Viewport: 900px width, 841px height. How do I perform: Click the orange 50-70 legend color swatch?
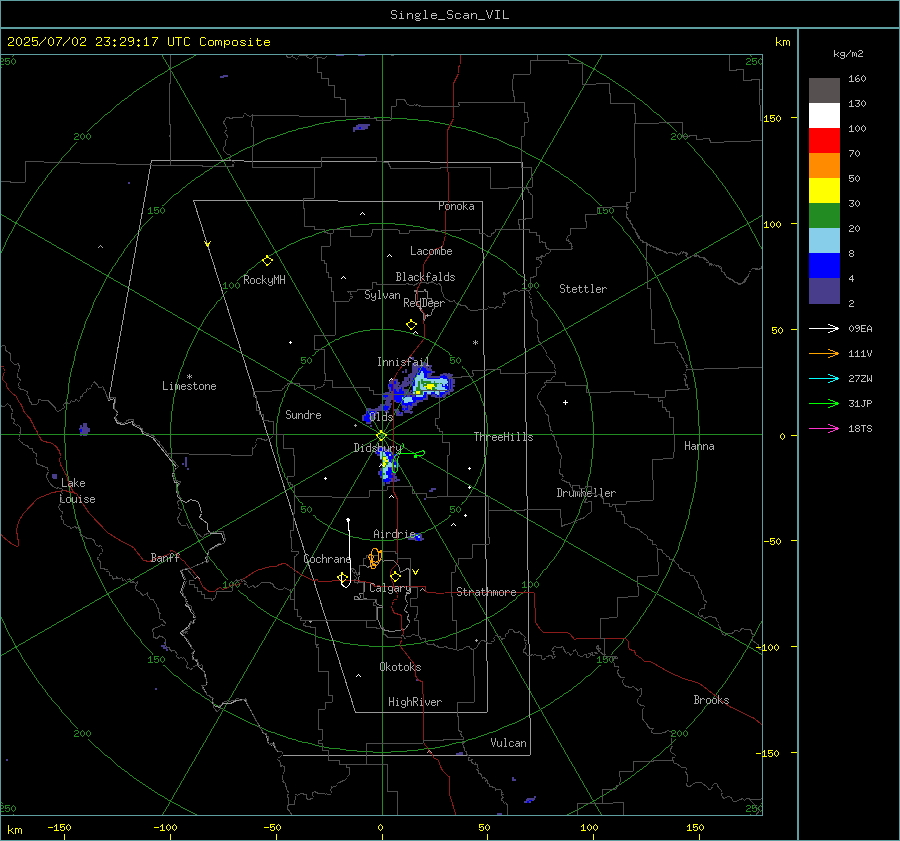point(824,165)
